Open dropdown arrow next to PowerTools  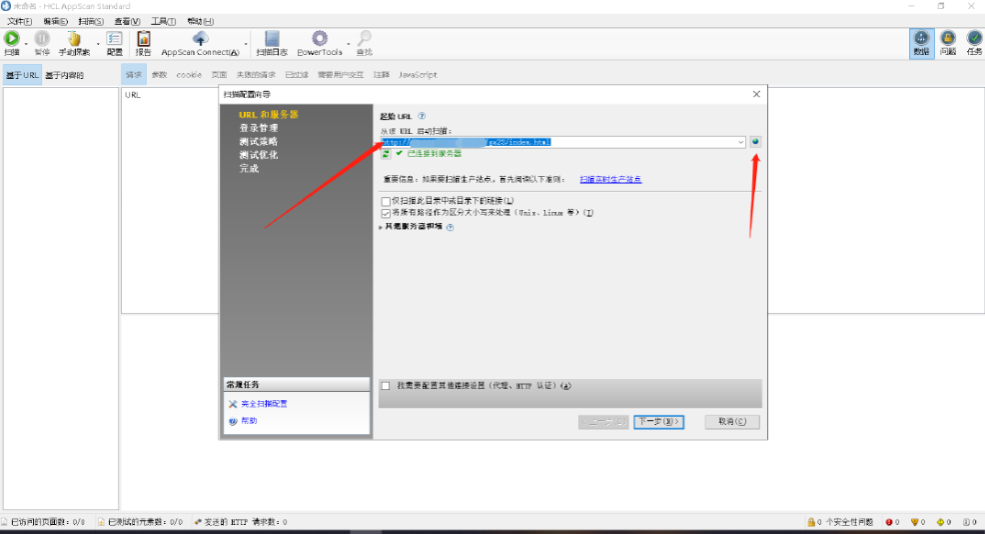(x=349, y=44)
